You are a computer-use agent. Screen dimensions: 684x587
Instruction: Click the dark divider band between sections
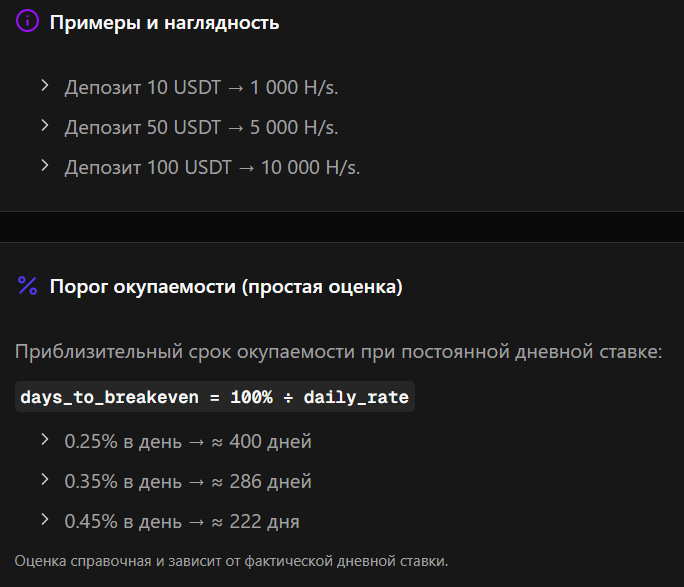(x=342, y=227)
